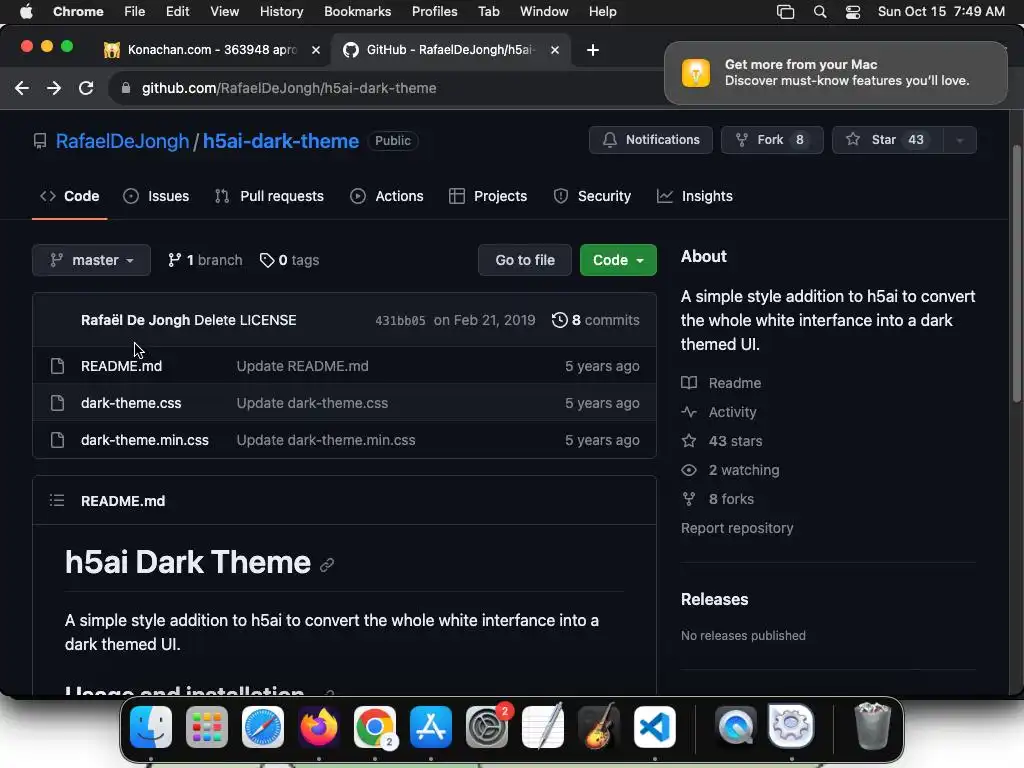Fork the repository with the Fork button
This screenshot has width=1024, height=768.
click(x=772, y=140)
